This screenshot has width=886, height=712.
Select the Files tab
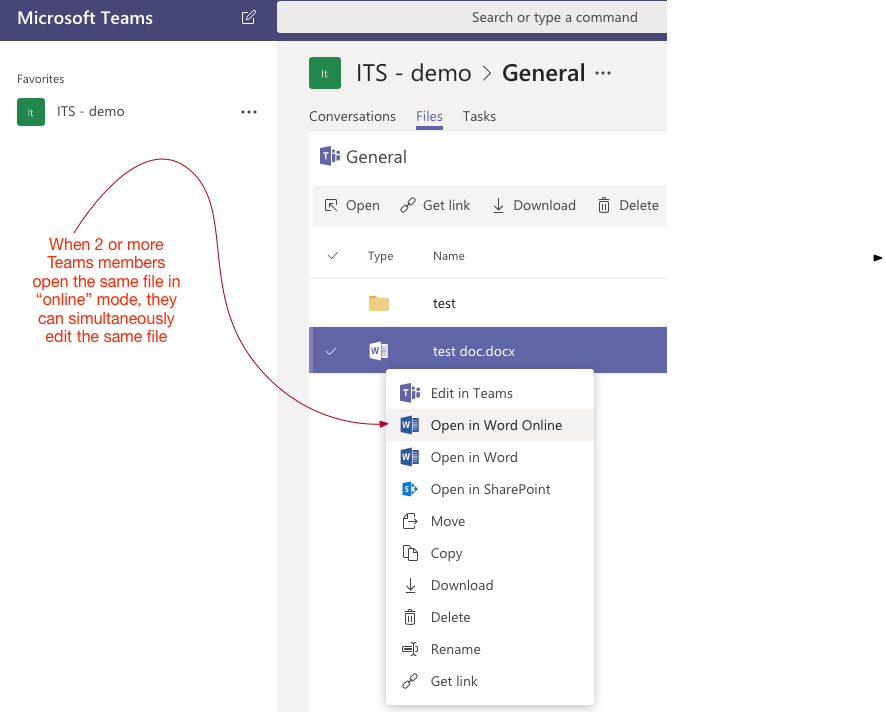429,116
